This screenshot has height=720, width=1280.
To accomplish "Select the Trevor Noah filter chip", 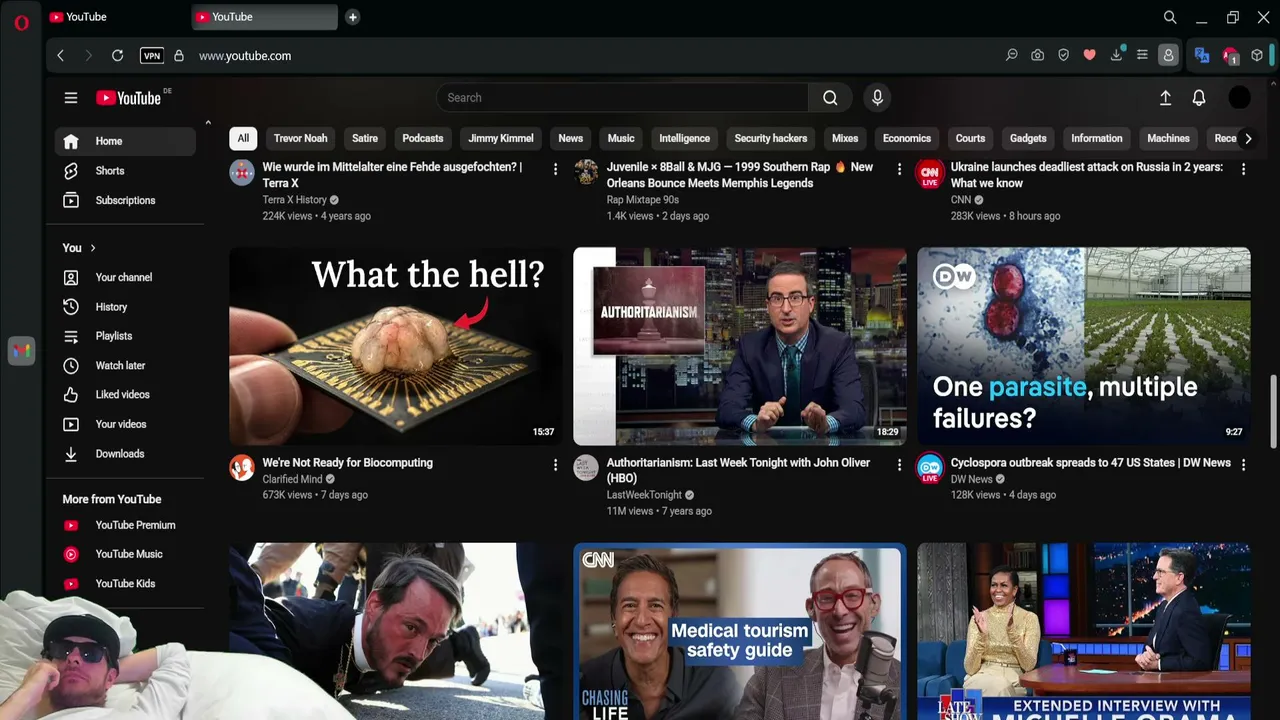I will tap(300, 138).
